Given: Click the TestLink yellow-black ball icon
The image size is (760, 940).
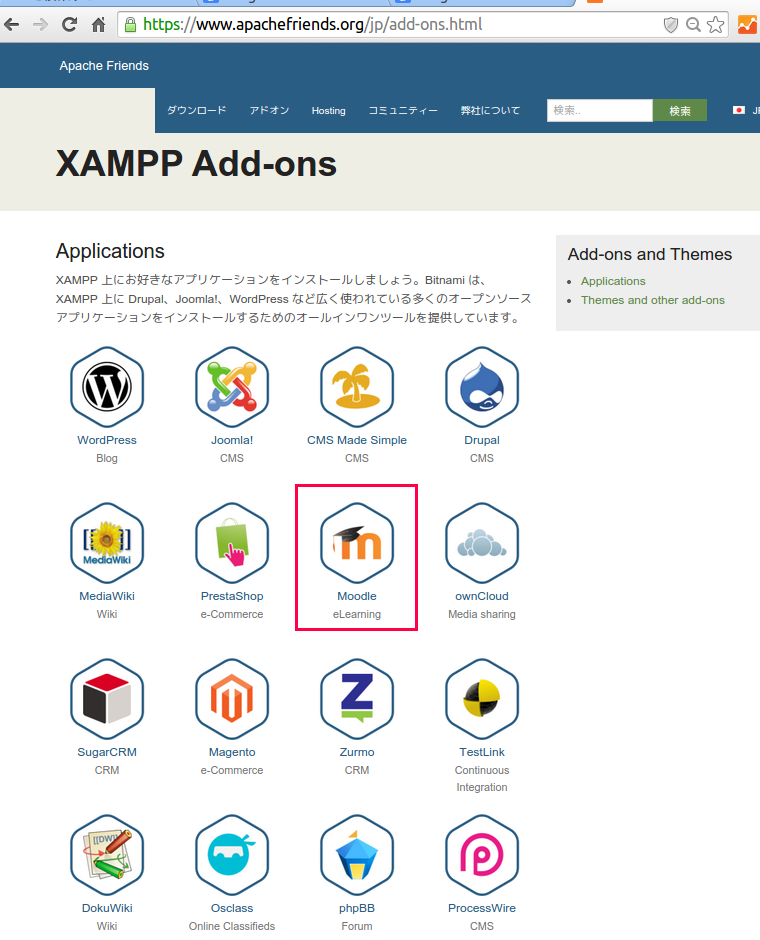Looking at the screenshot, I should (x=482, y=699).
